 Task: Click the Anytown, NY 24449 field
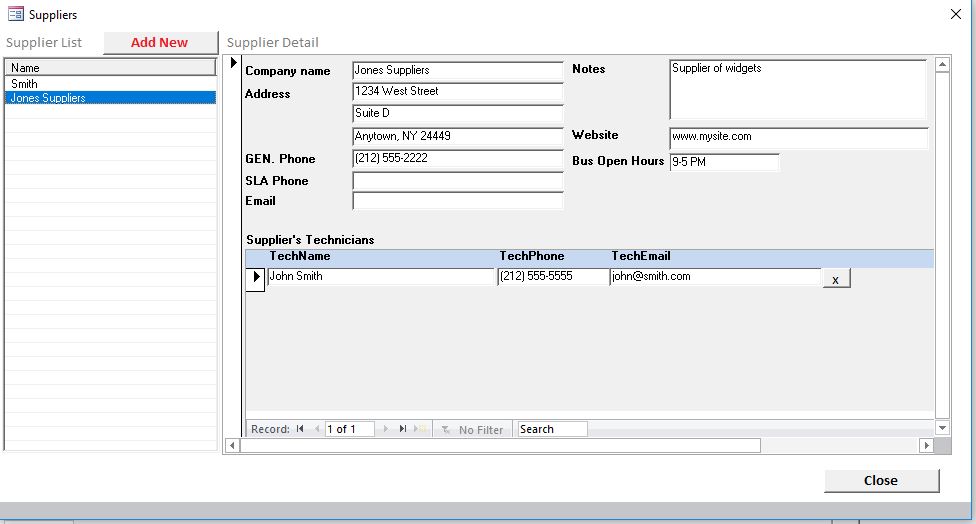(458, 136)
